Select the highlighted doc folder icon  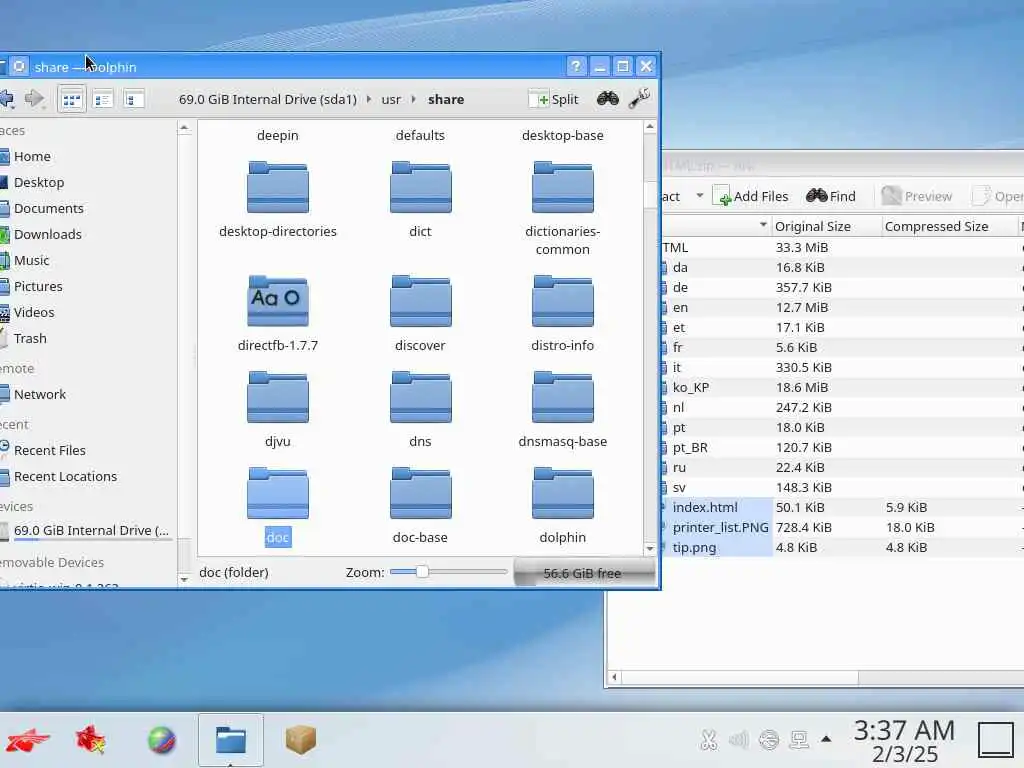pos(278,493)
